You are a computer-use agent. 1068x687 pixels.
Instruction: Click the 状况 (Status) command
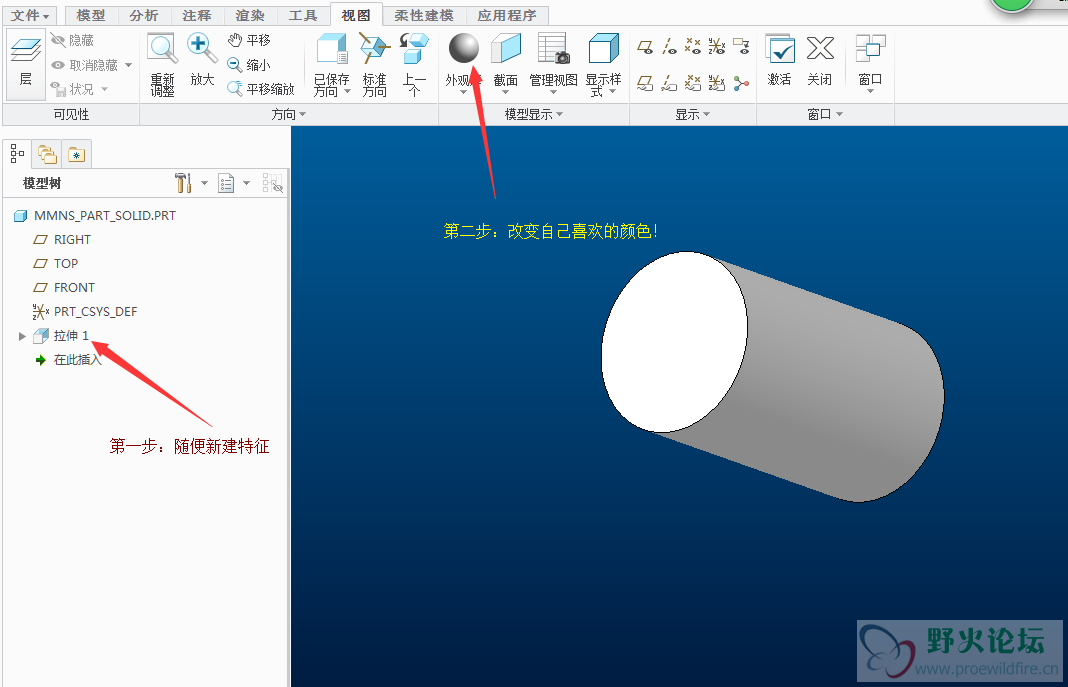tap(73, 89)
